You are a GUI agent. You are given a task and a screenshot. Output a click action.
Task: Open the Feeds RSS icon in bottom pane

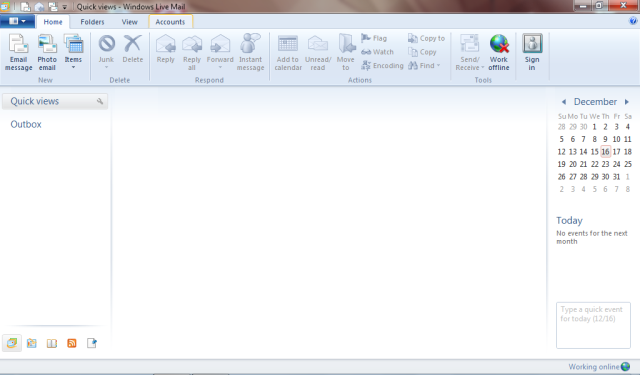coord(72,343)
